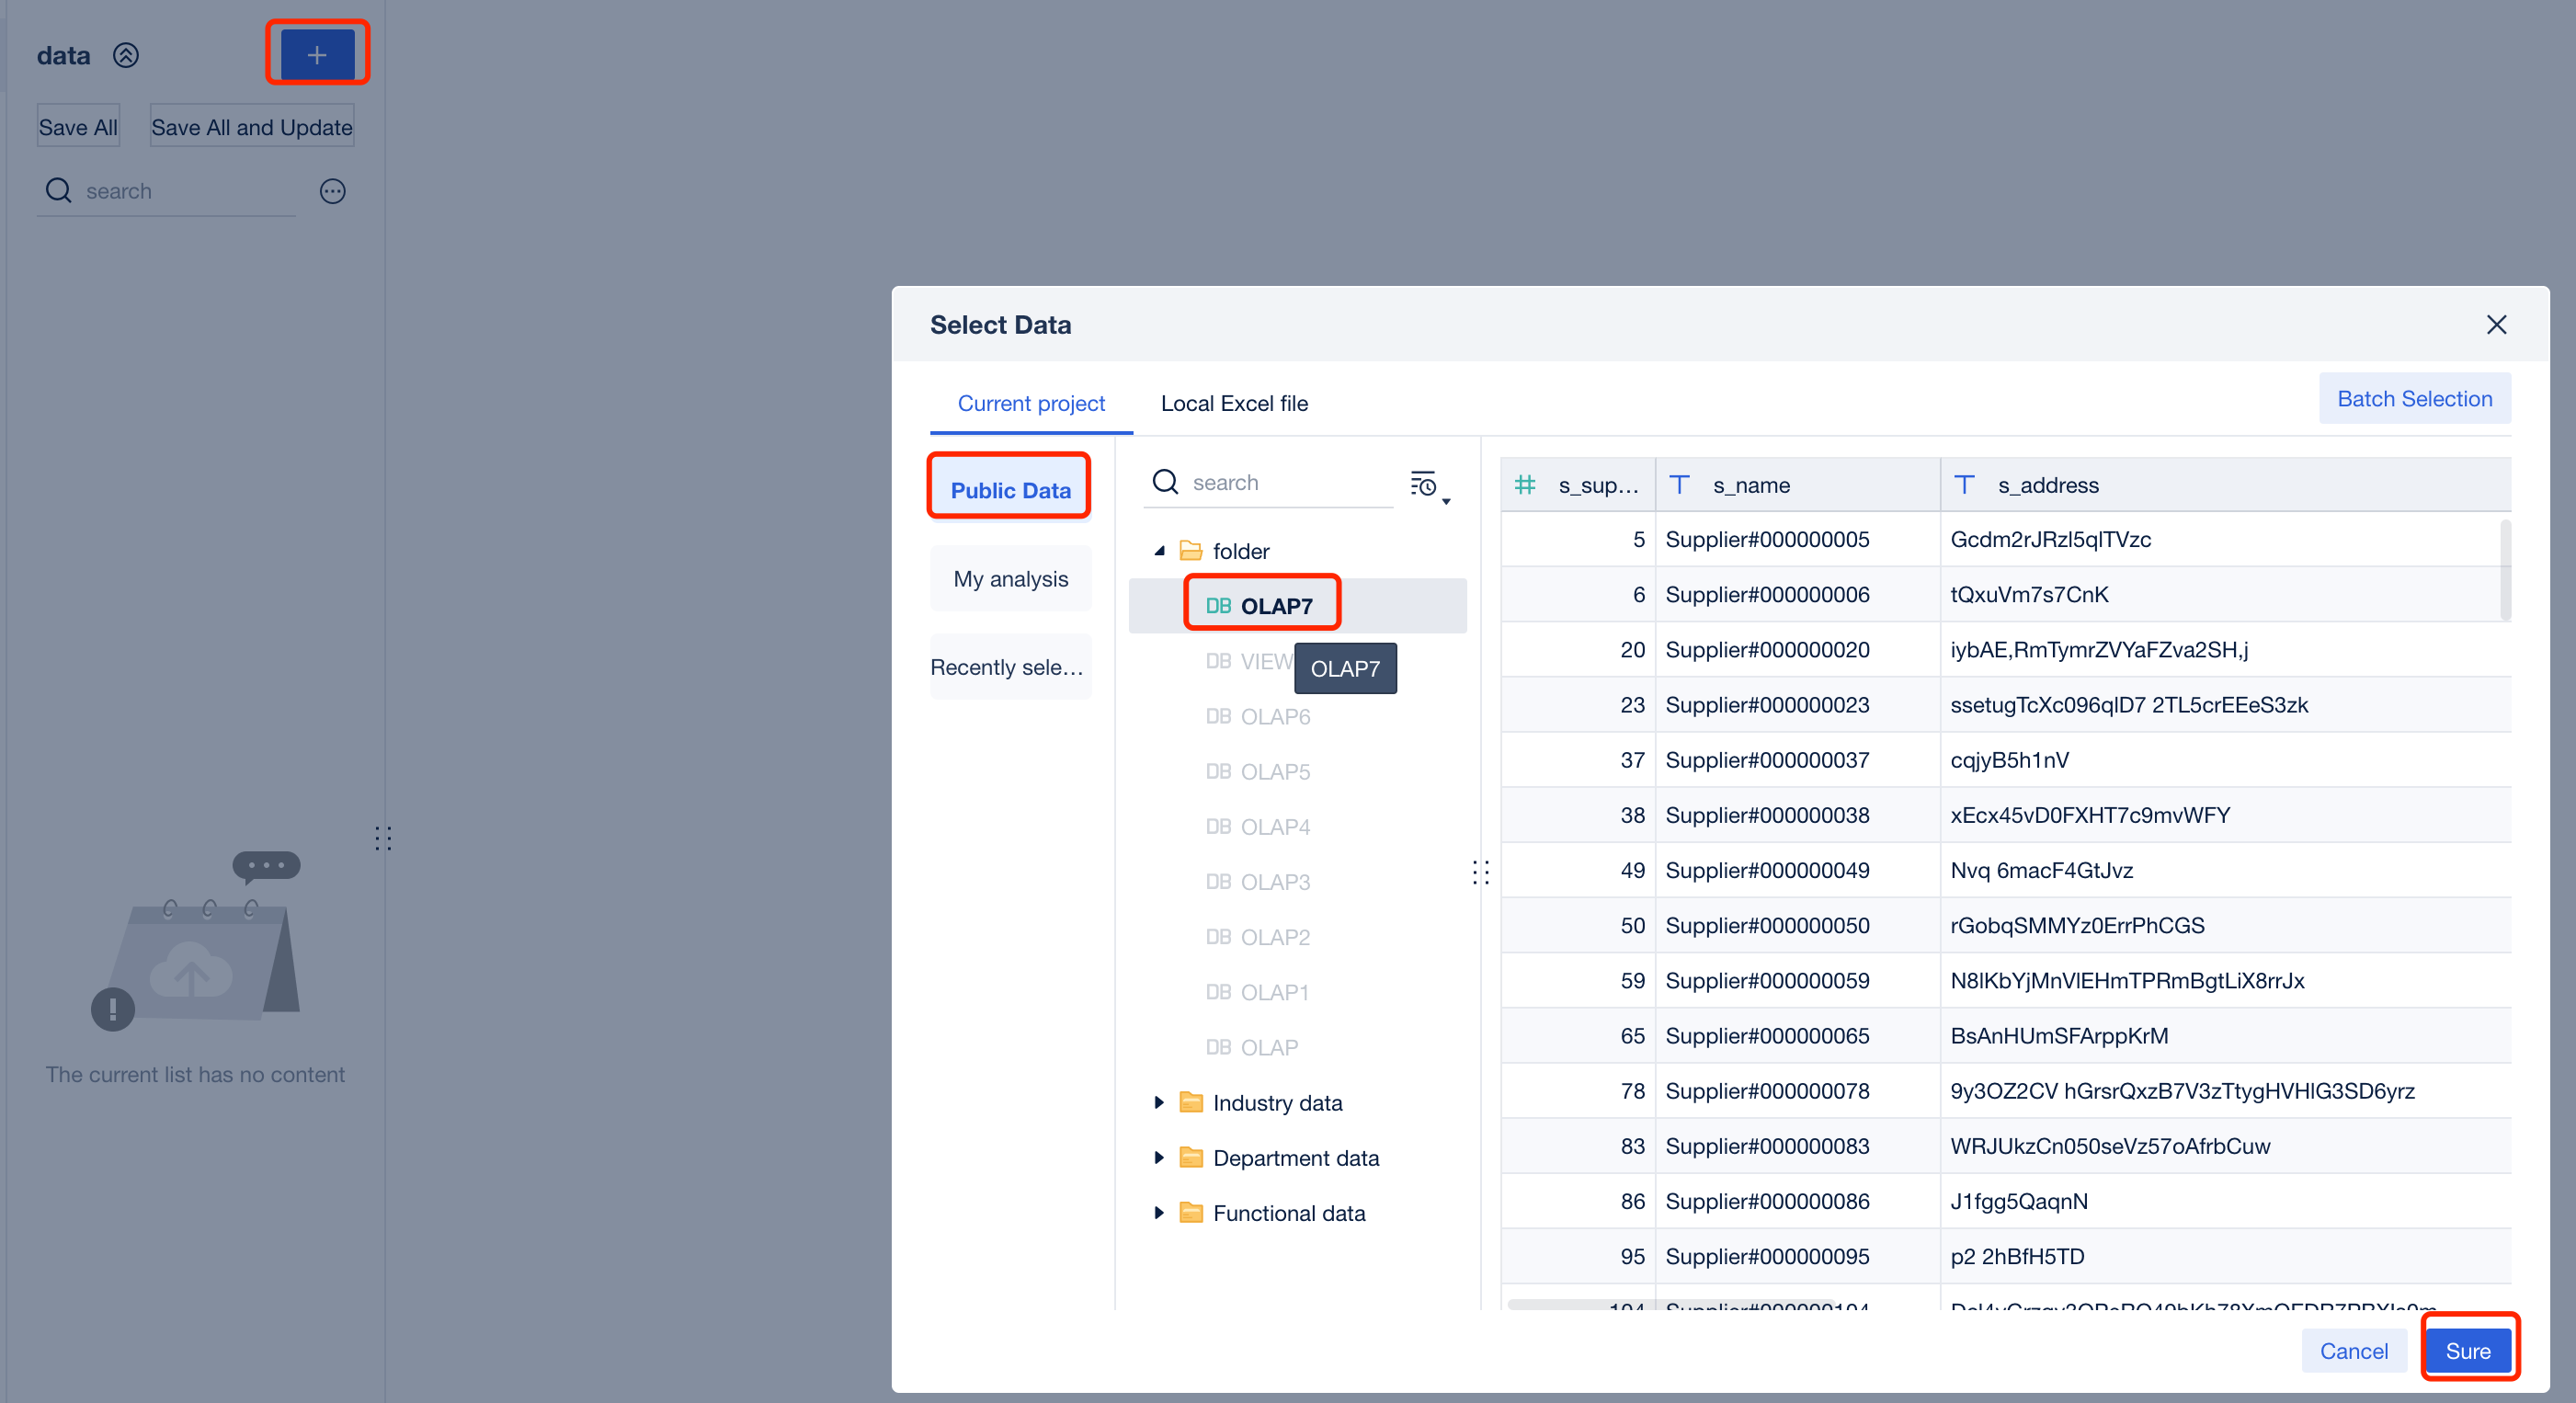Screen dimensions: 2576x1403
Task: Select the OLAP6 database table
Action: [1274, 717]
